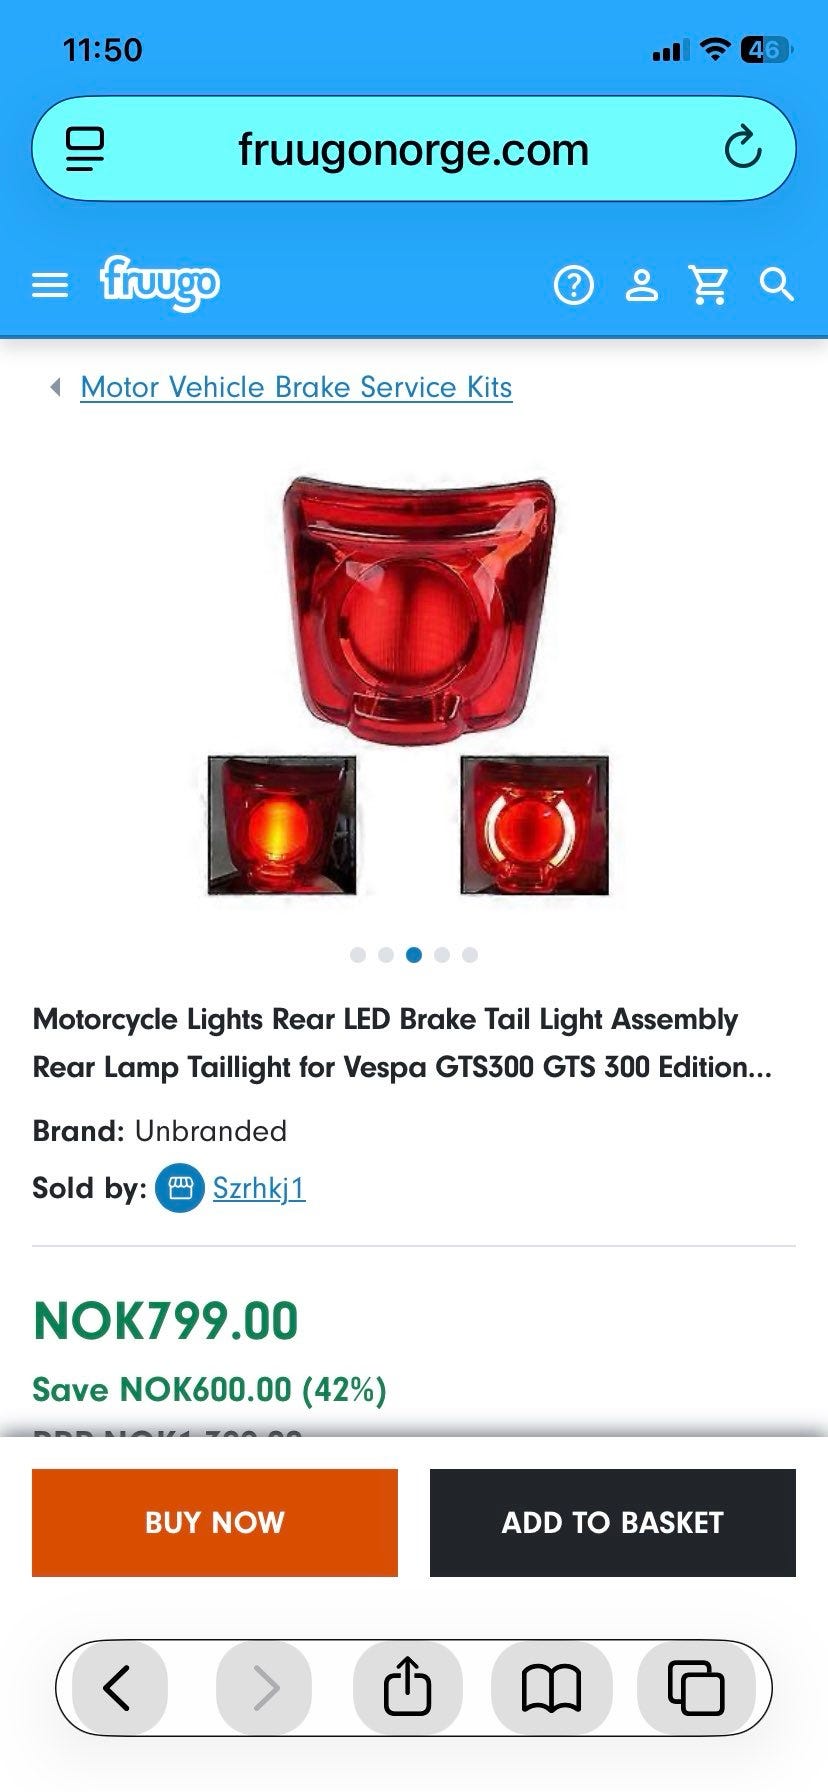Open Safari page settings reader icon
This screenshot has width=828, height=1792.
coord(85,149)
